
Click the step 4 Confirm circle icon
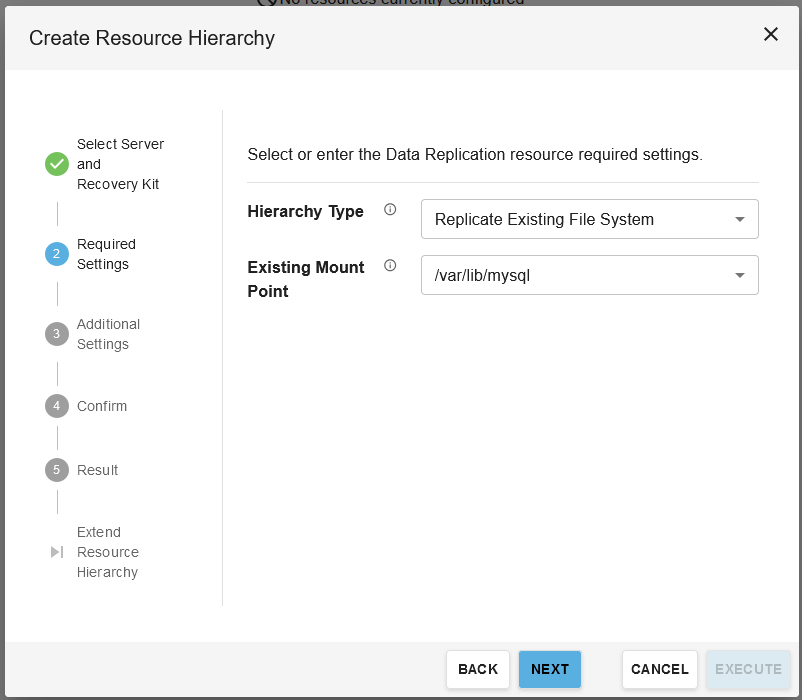coord(57,406)
